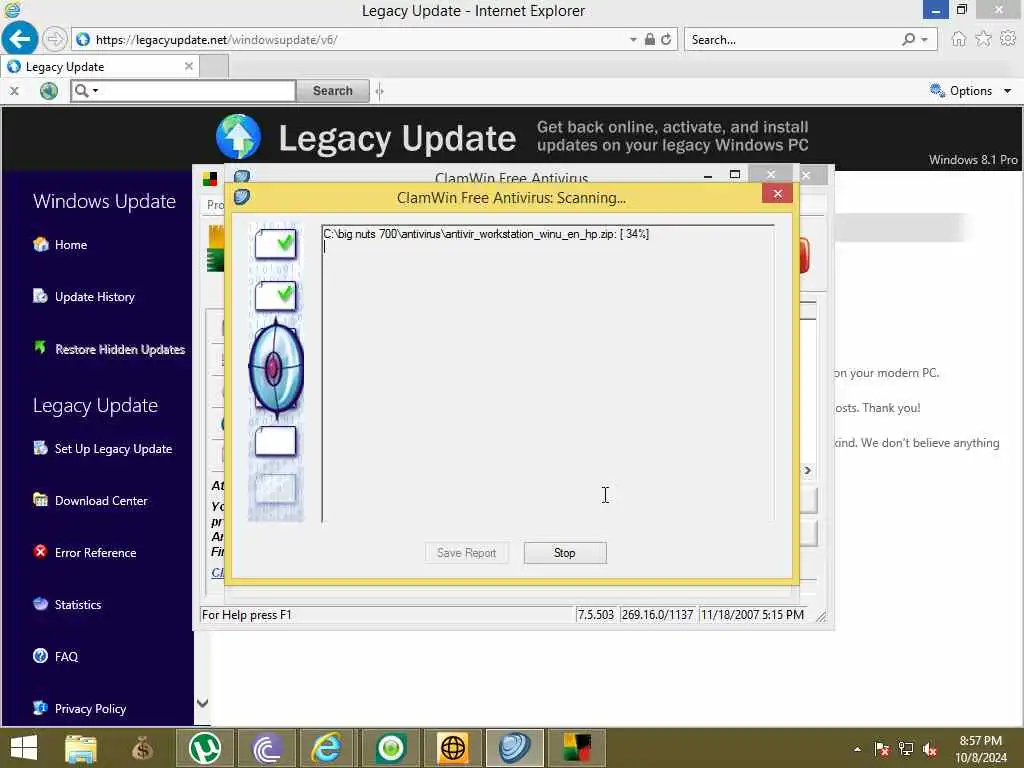Open the purple swirl app on taskbar
This screenshot has width=1024, height=768.
[x=266, y=748]
